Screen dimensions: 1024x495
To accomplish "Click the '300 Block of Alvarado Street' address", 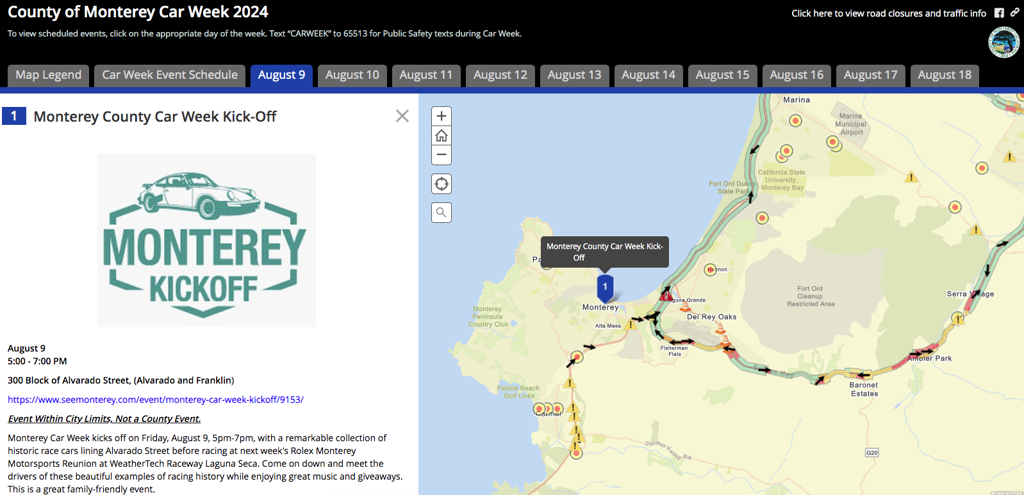I will point(121,380).
